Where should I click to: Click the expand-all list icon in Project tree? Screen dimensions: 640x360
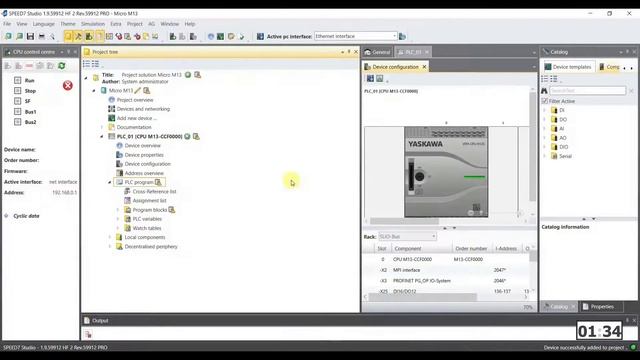click(x=96, y=64)
